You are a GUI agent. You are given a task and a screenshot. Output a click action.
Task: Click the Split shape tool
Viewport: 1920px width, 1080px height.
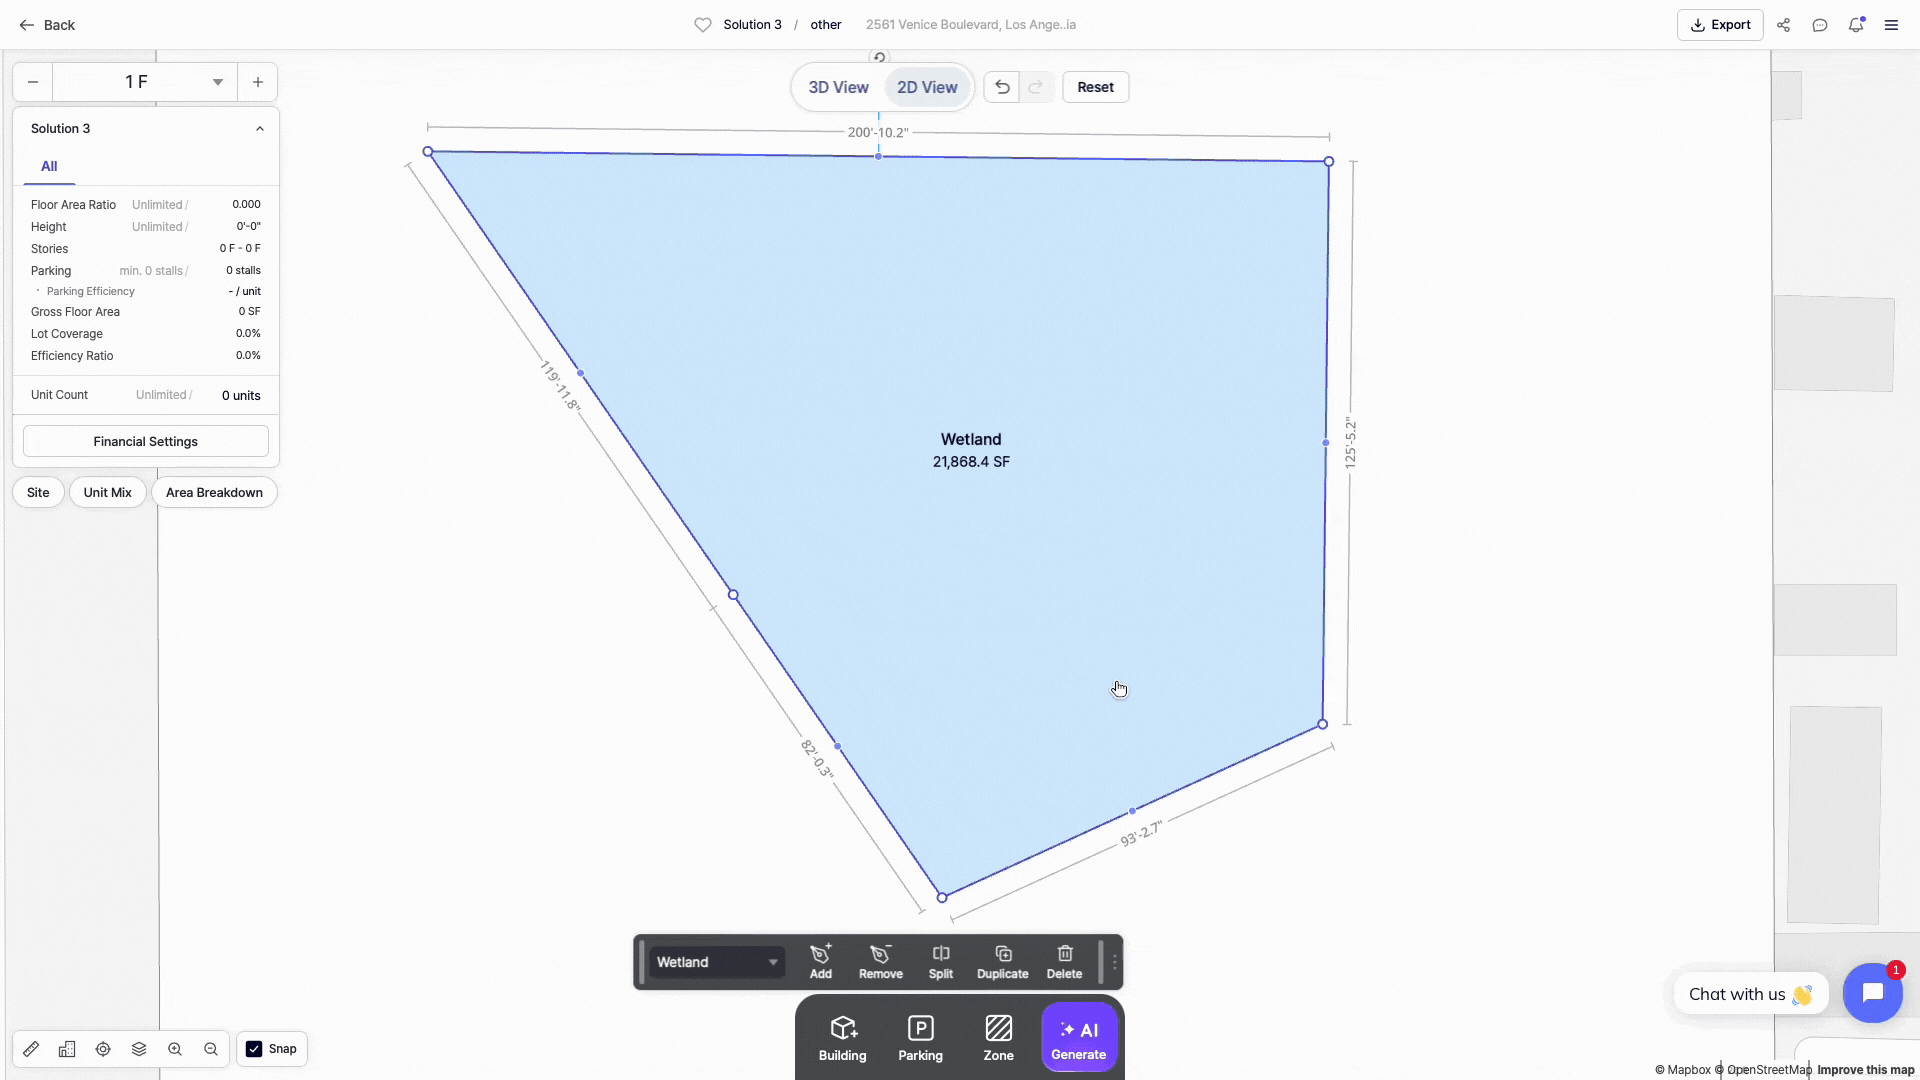pos(940,961)
